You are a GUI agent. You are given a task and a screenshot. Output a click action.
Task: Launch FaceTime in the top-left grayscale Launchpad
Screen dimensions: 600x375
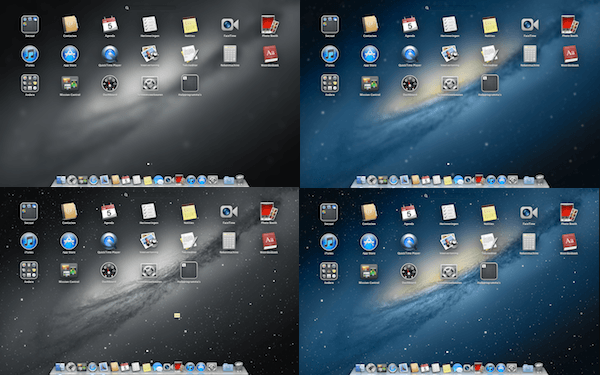click(x=230, y=25)
